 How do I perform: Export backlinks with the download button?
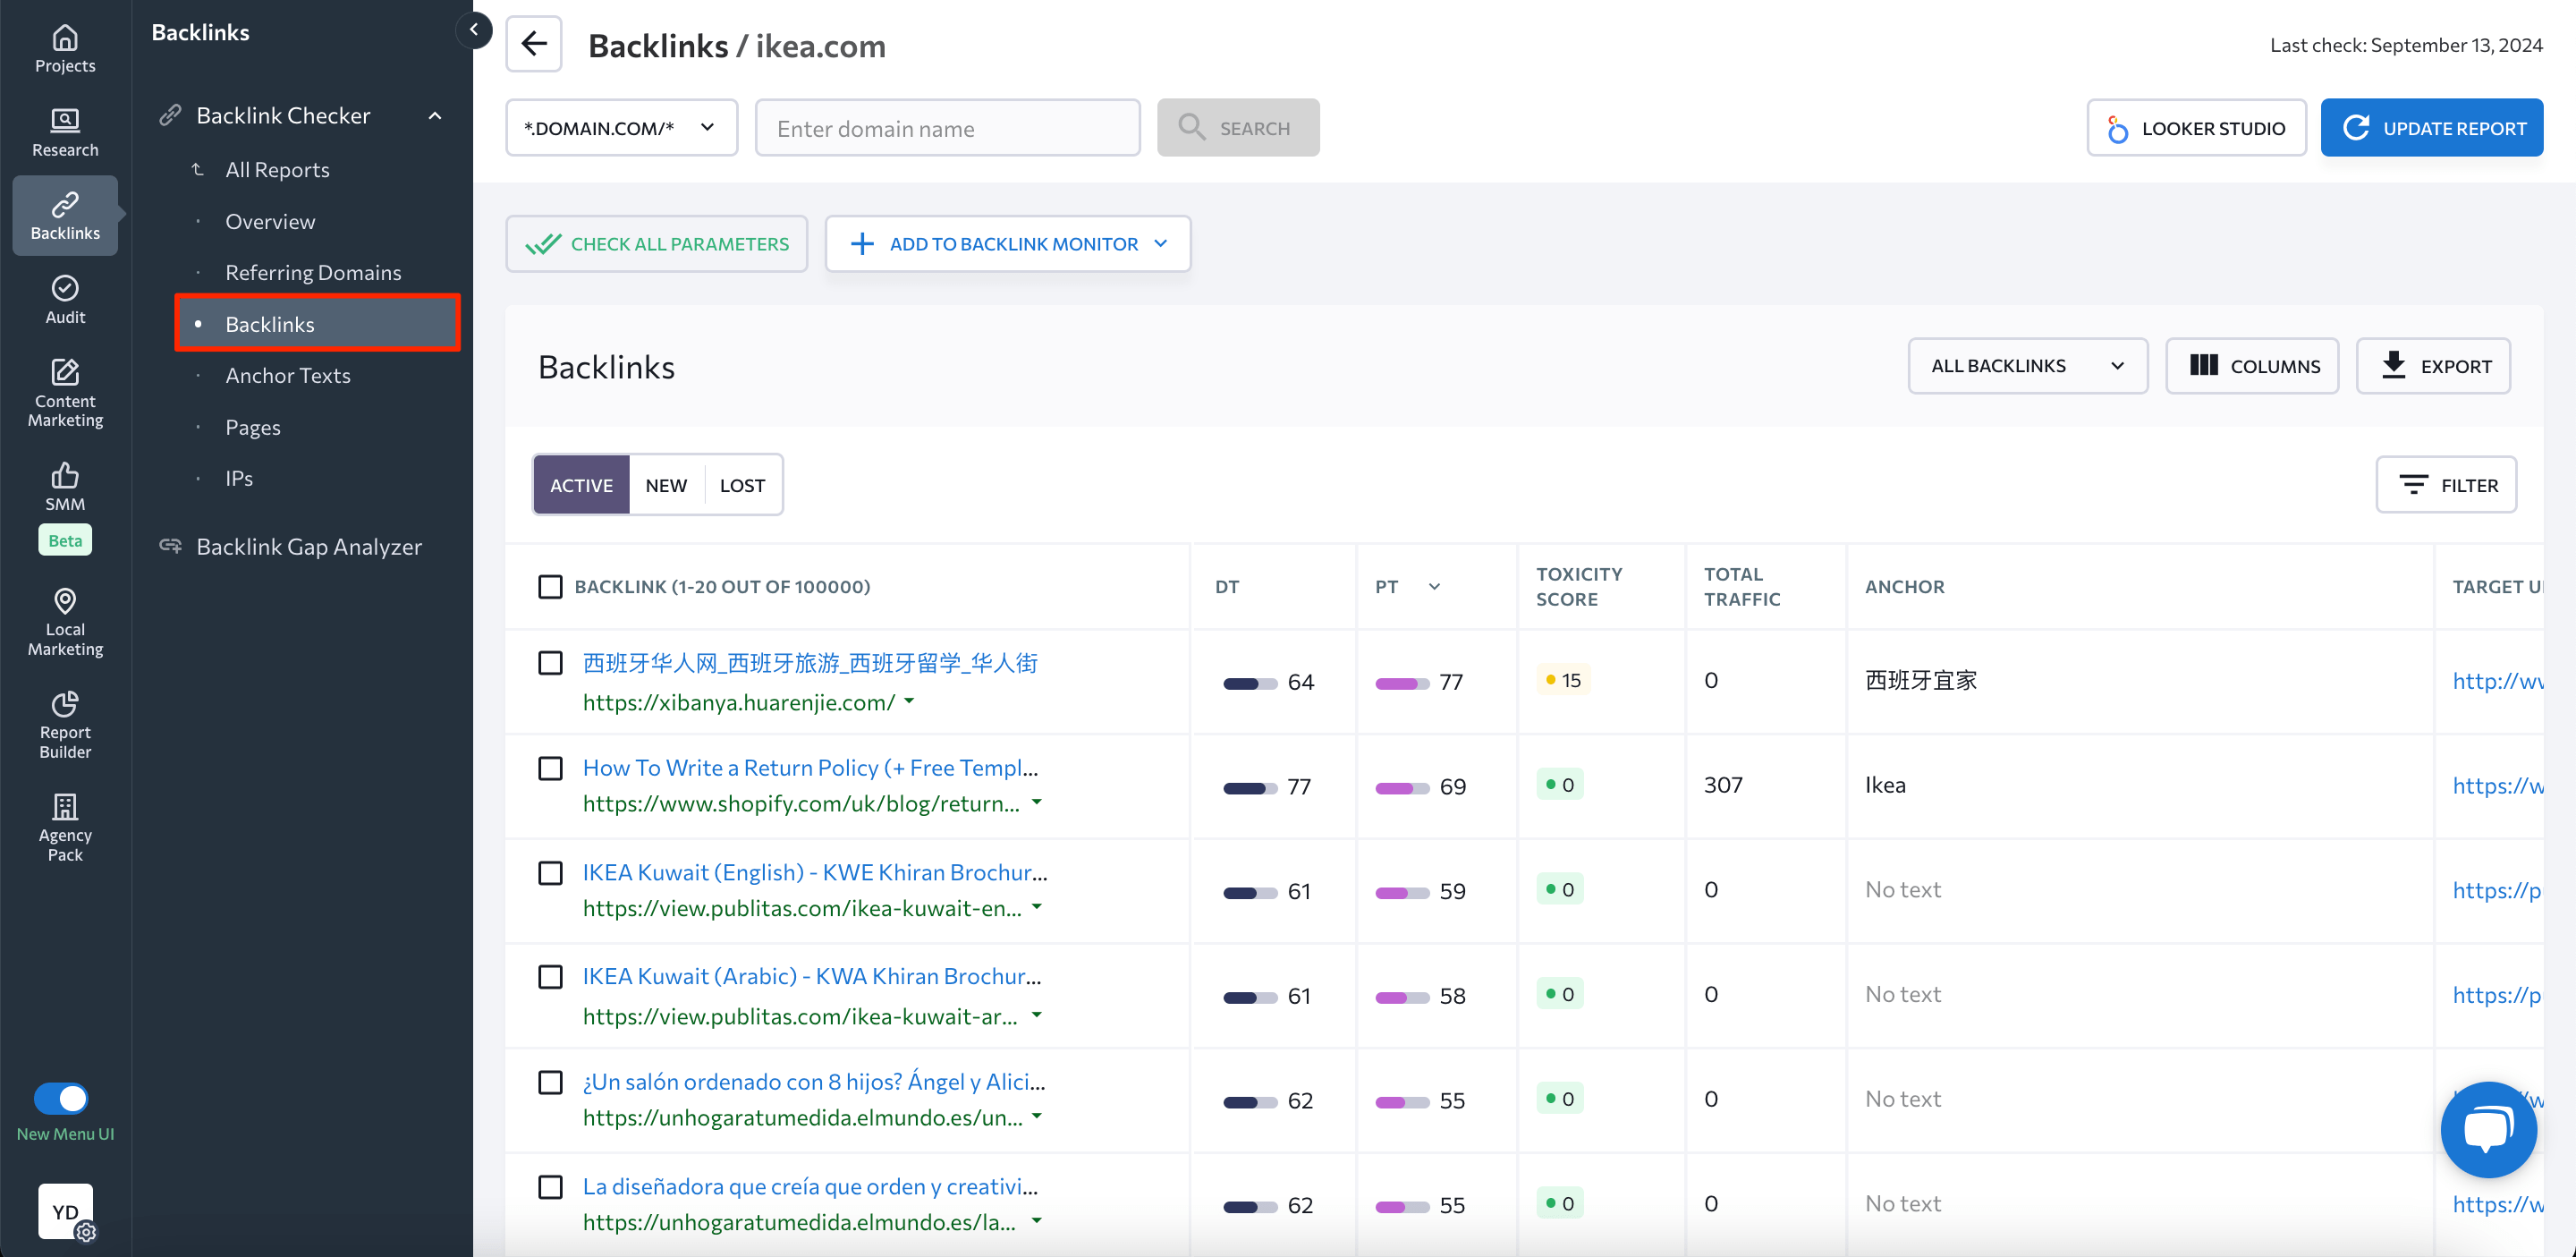click(x=2433, y=366)
